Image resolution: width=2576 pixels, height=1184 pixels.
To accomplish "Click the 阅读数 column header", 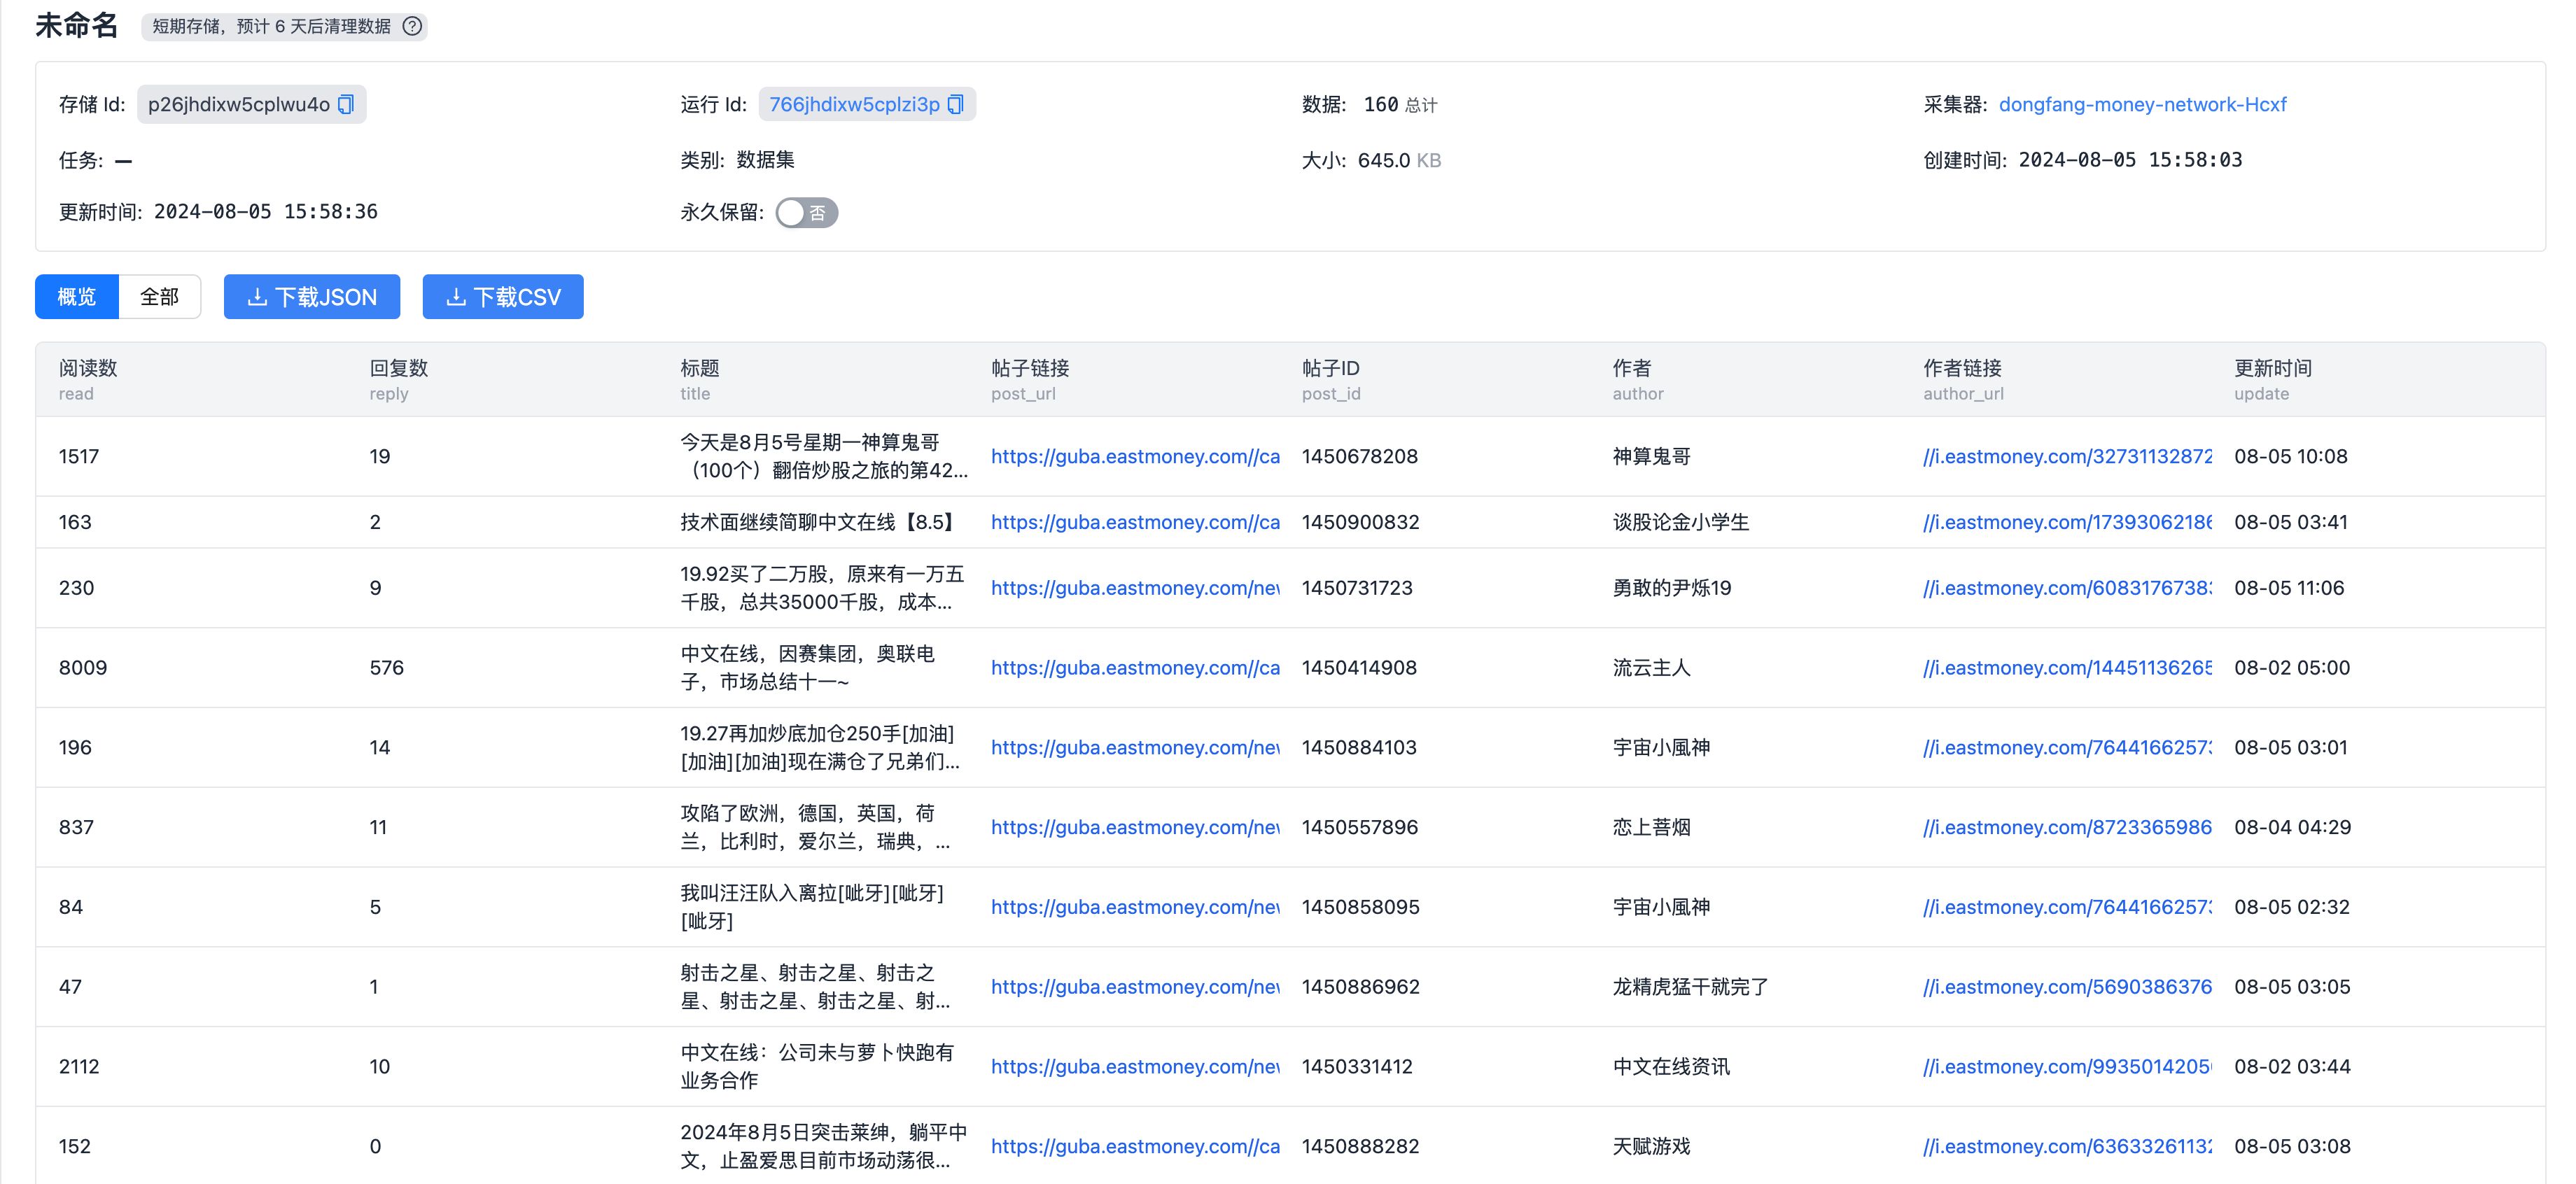I will click(88, 368).
